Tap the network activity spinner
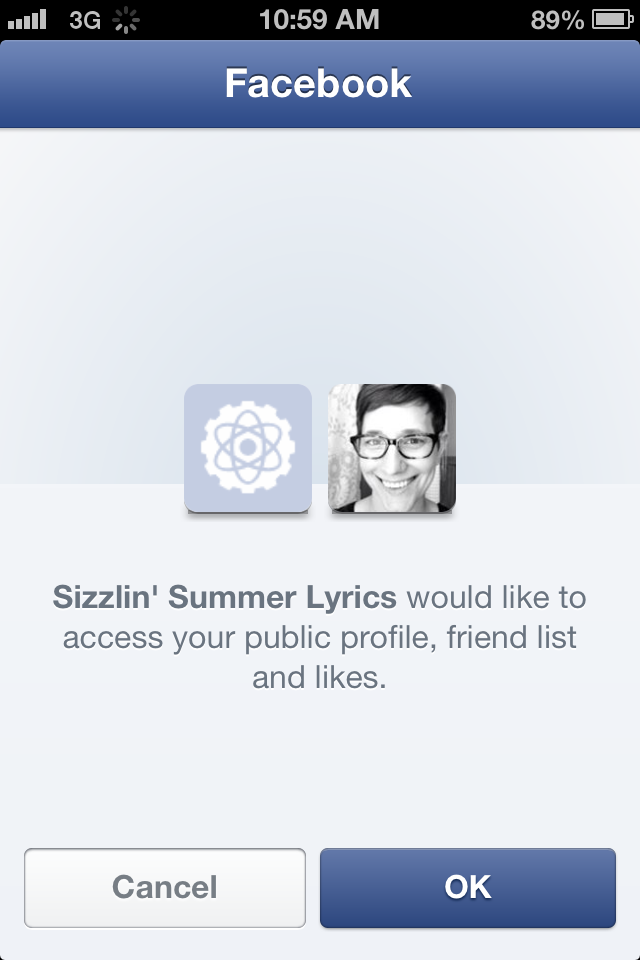The height and width of the screenshot is (960, 640). coord(128,20)
